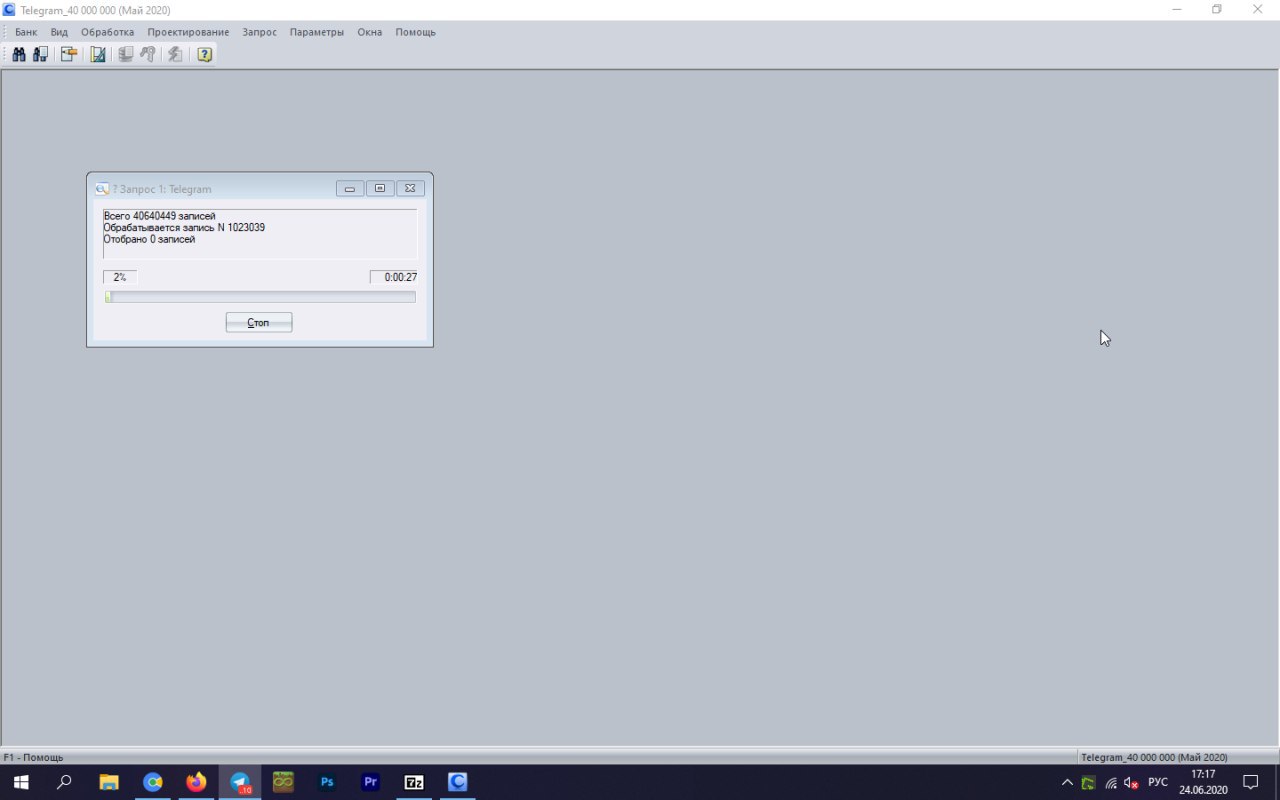Click the query progress bar

260,297
